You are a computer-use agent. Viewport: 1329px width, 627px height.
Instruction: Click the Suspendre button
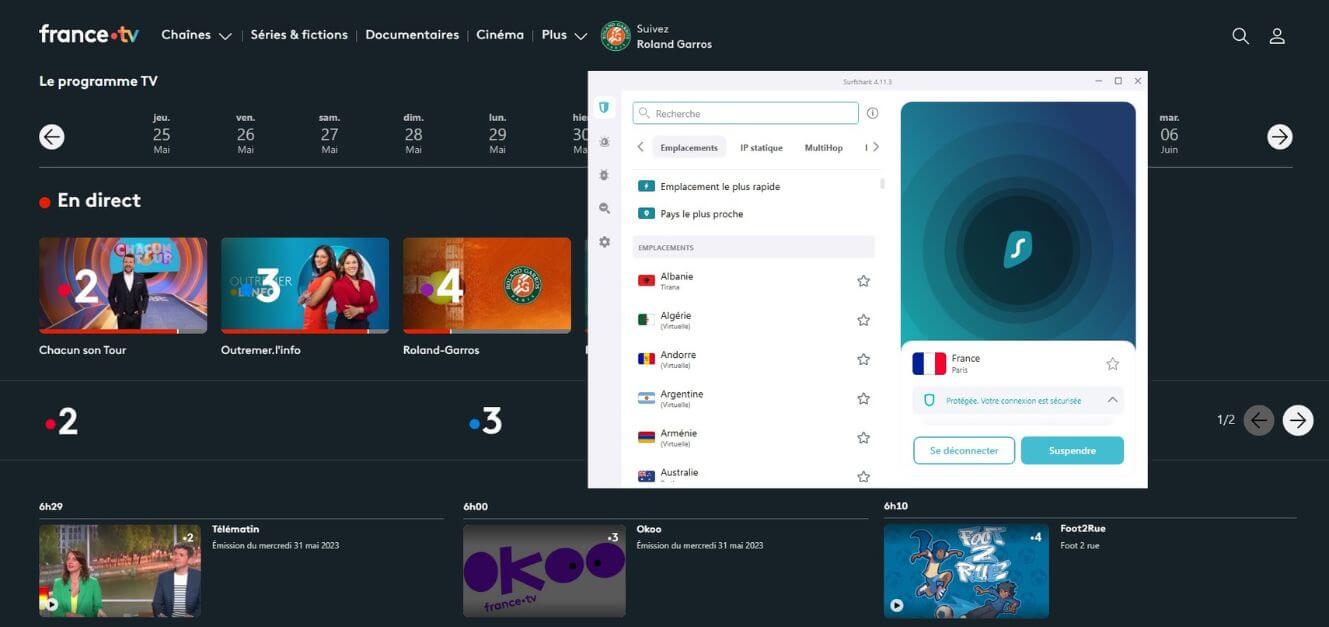tap(1072, 451)
